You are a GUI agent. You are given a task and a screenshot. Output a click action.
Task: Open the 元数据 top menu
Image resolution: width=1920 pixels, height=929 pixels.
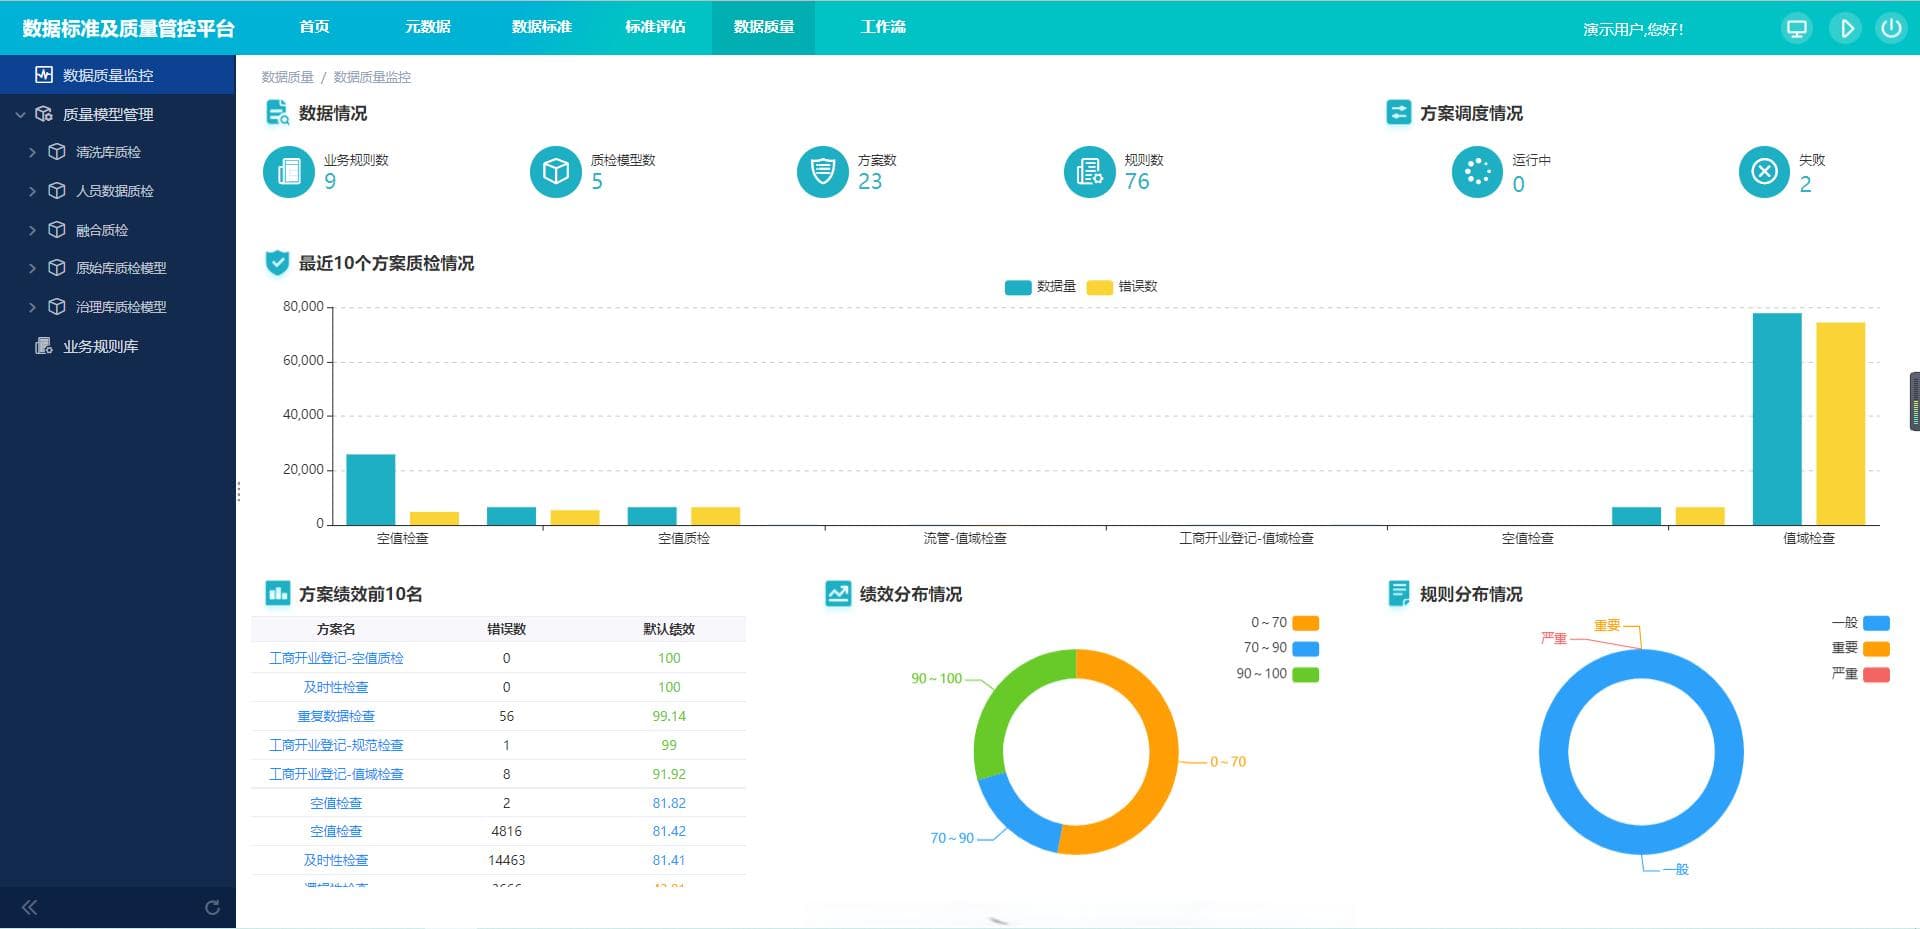click(x=428, y=27)
